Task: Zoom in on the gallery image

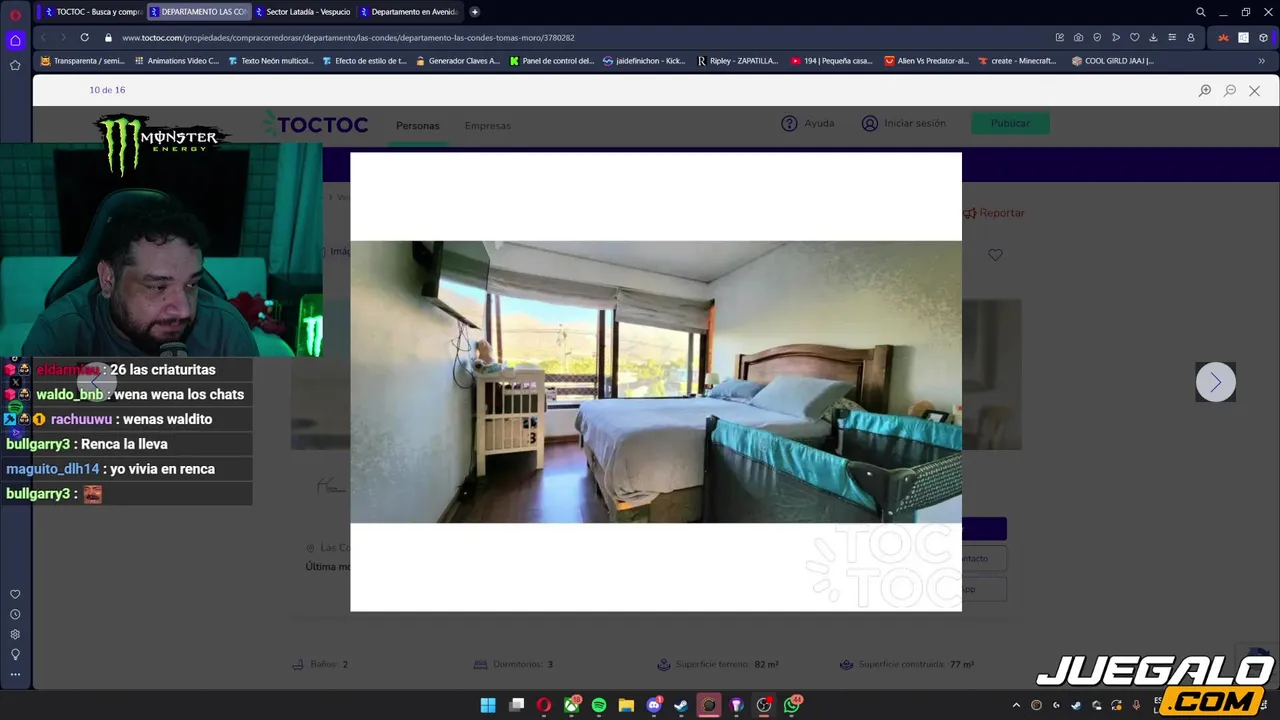Action: tap(1205, 90)
